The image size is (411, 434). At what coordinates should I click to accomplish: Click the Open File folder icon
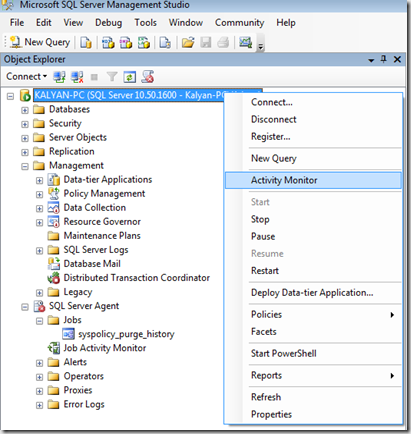coord(188,43)
